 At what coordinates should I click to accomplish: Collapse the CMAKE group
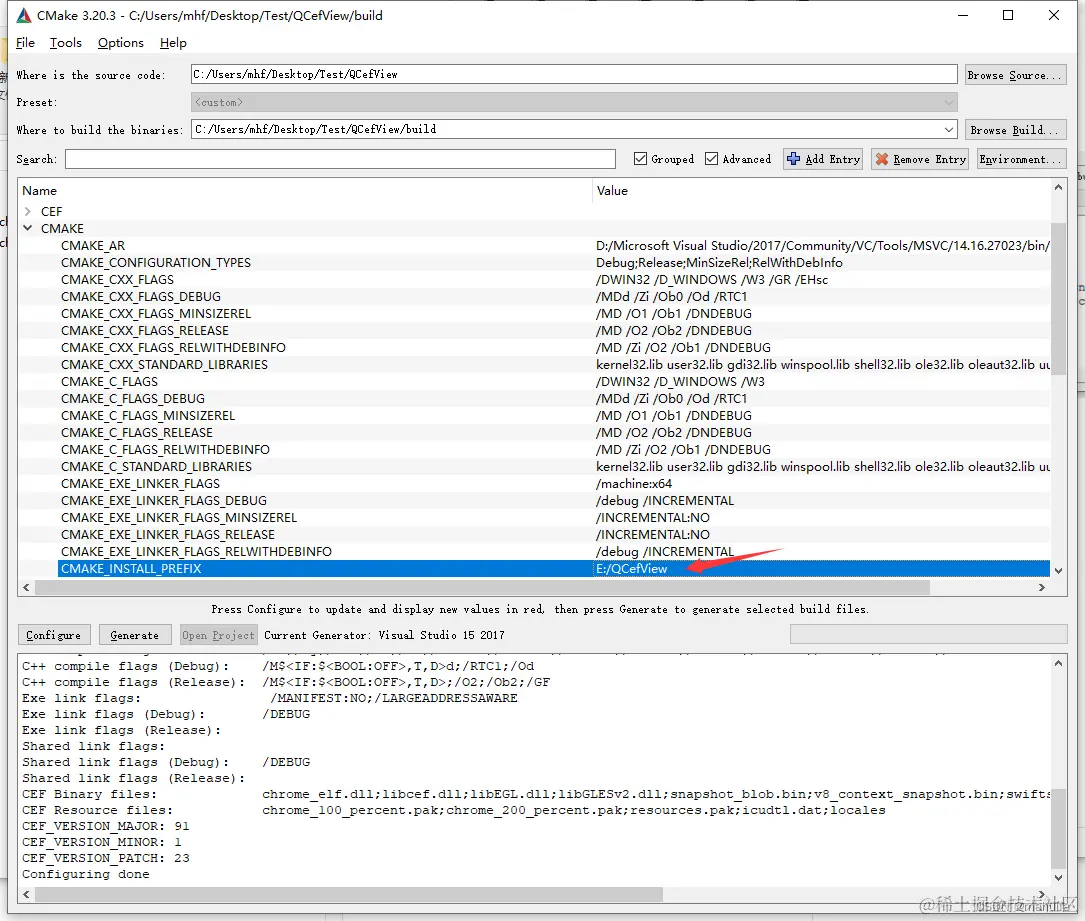[x=28, y=228]
